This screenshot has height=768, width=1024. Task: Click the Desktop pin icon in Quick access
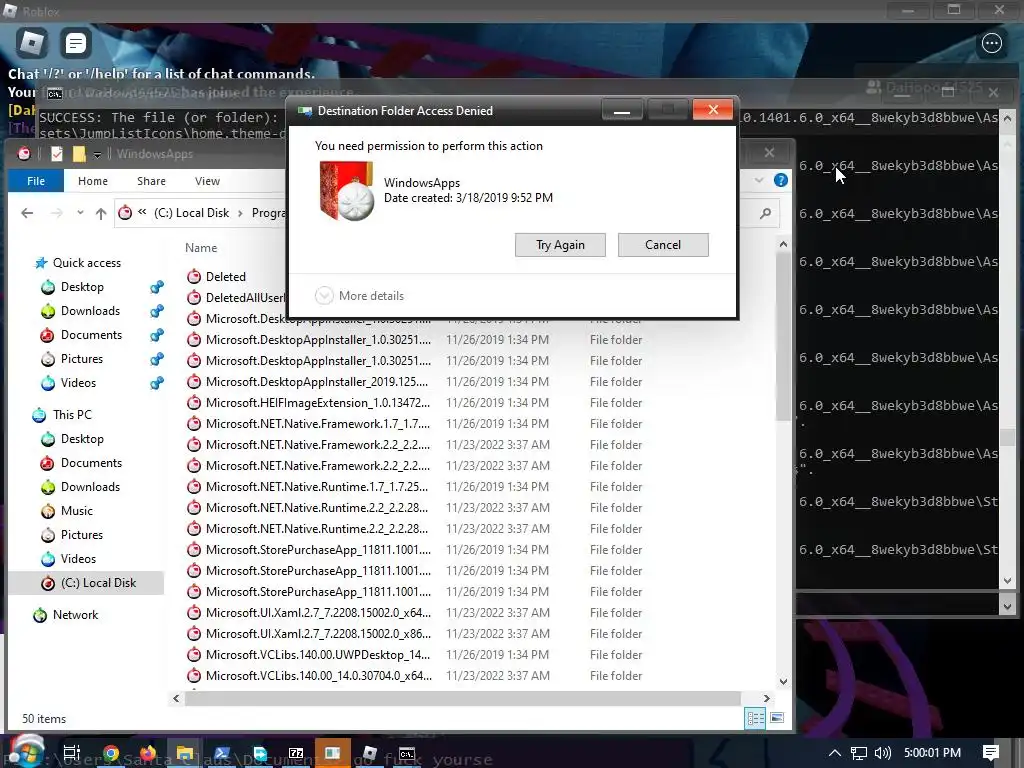pos(157,287)
